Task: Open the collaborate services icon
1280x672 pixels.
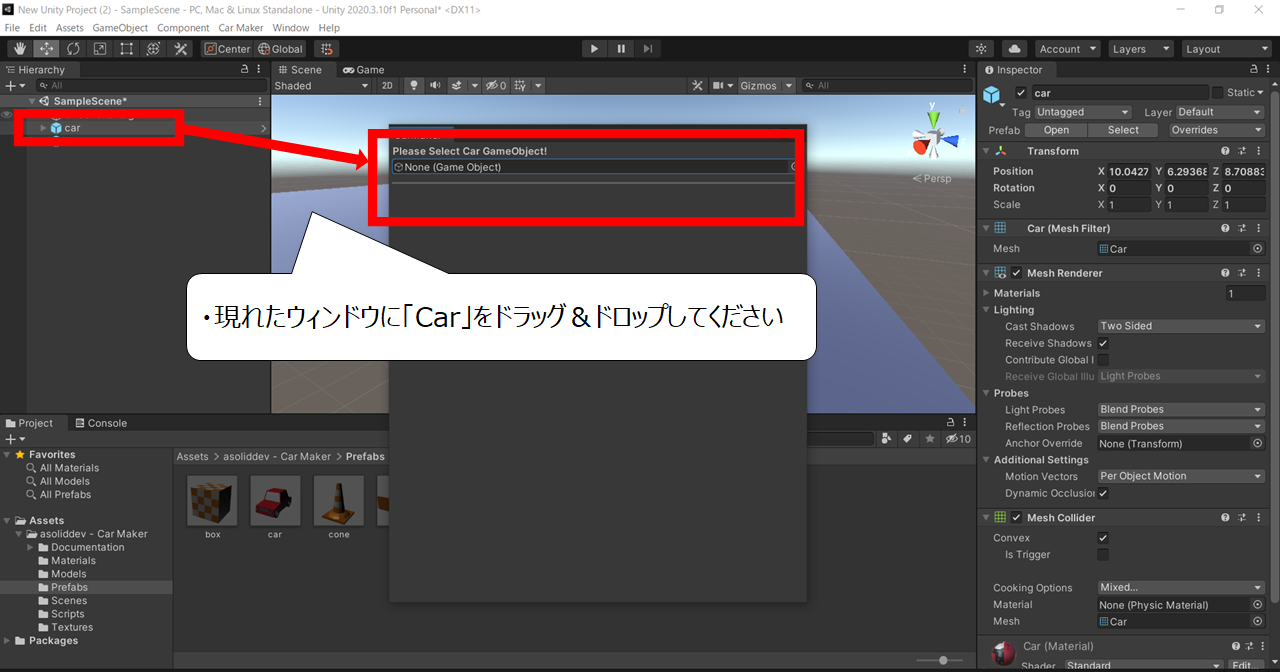Action: [982, 49]
